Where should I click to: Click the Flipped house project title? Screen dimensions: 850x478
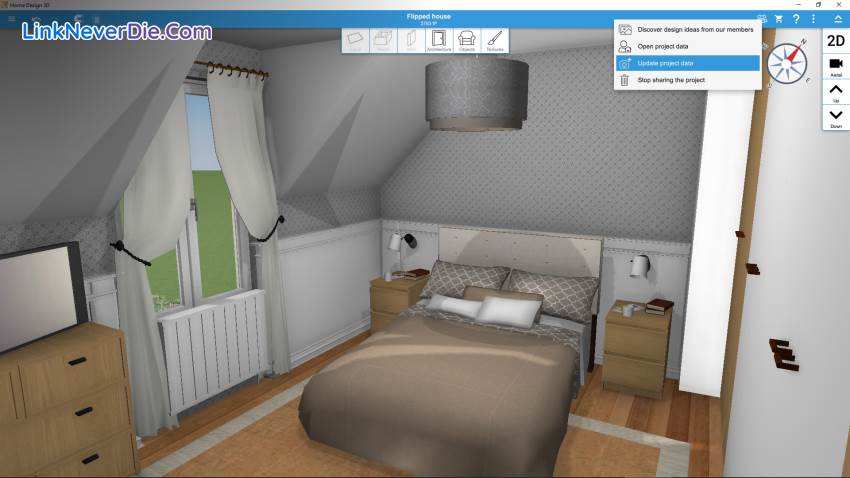(428, 16)
